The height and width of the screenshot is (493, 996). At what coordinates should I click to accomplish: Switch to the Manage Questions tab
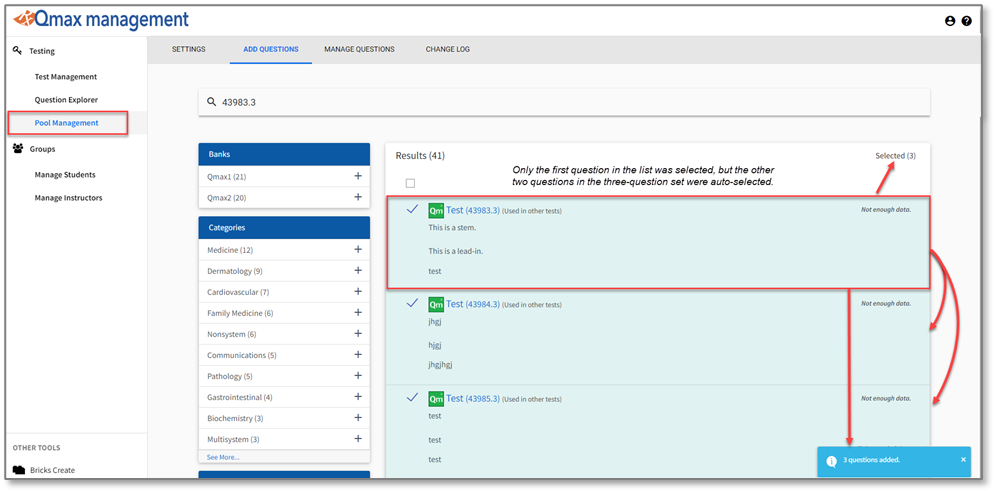[x=359, y=49]
